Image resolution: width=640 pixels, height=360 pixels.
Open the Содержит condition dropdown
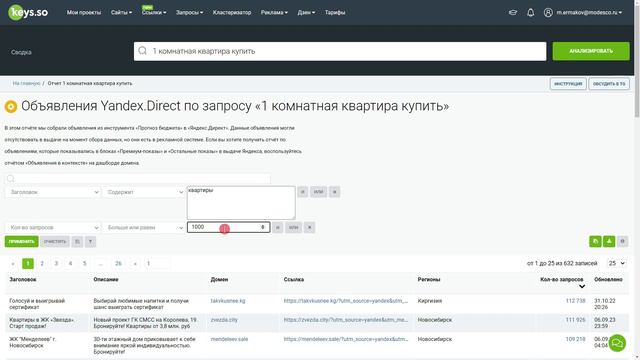pos(144,192)
